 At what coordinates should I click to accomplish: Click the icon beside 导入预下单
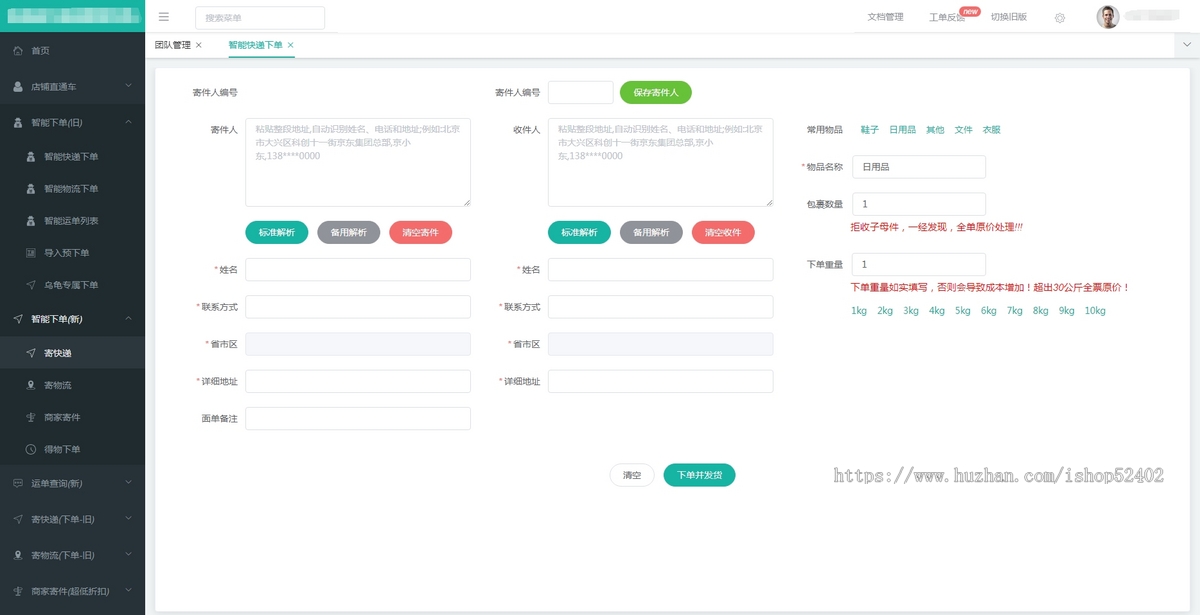coord(31,253)
